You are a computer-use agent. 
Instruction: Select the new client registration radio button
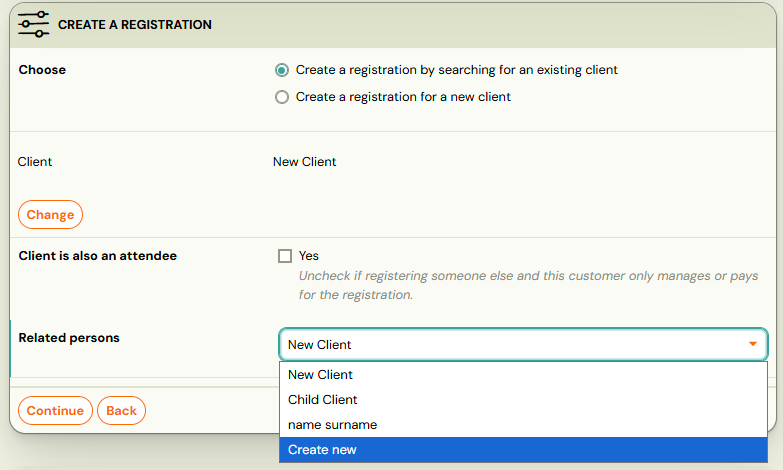click(282, 97)
